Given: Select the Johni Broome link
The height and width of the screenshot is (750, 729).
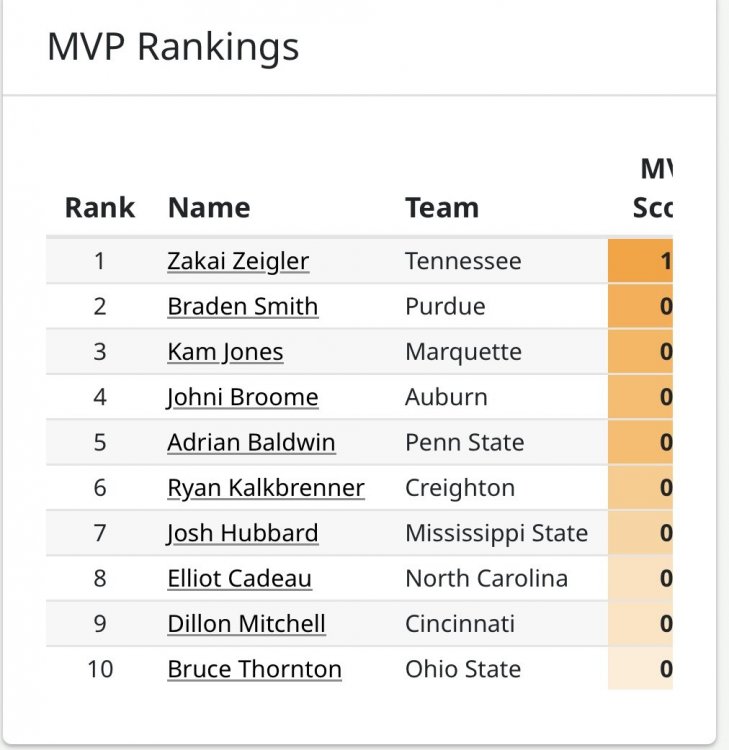Looking at the screenshot, I should pos(243,397).
